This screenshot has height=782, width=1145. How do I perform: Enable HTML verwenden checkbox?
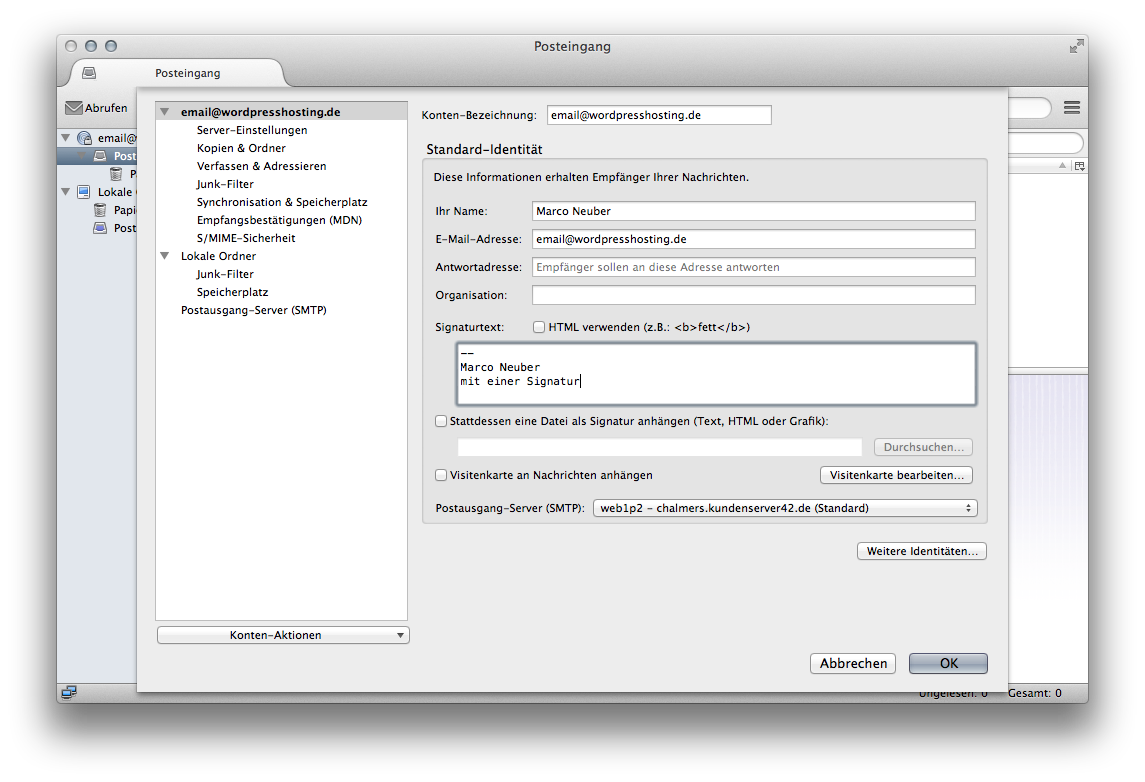(x=539, y=327)
